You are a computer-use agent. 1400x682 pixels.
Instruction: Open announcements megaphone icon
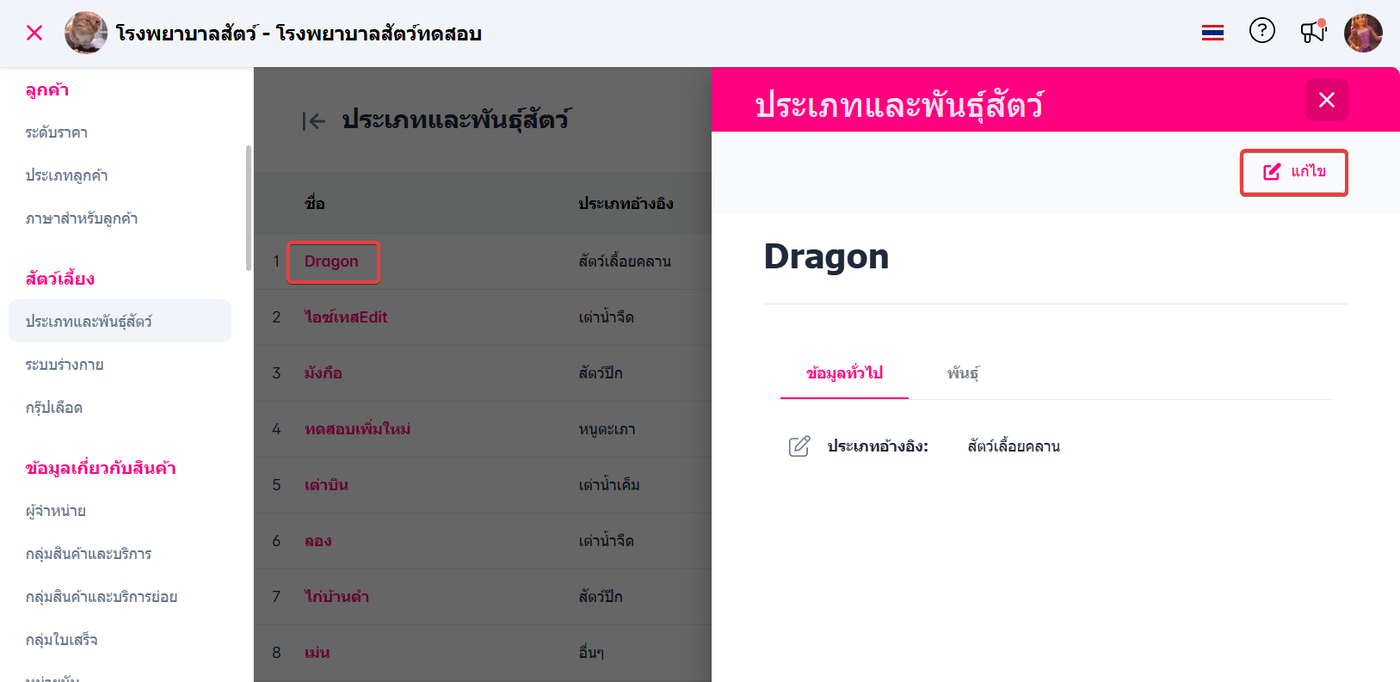[1313, 32]
